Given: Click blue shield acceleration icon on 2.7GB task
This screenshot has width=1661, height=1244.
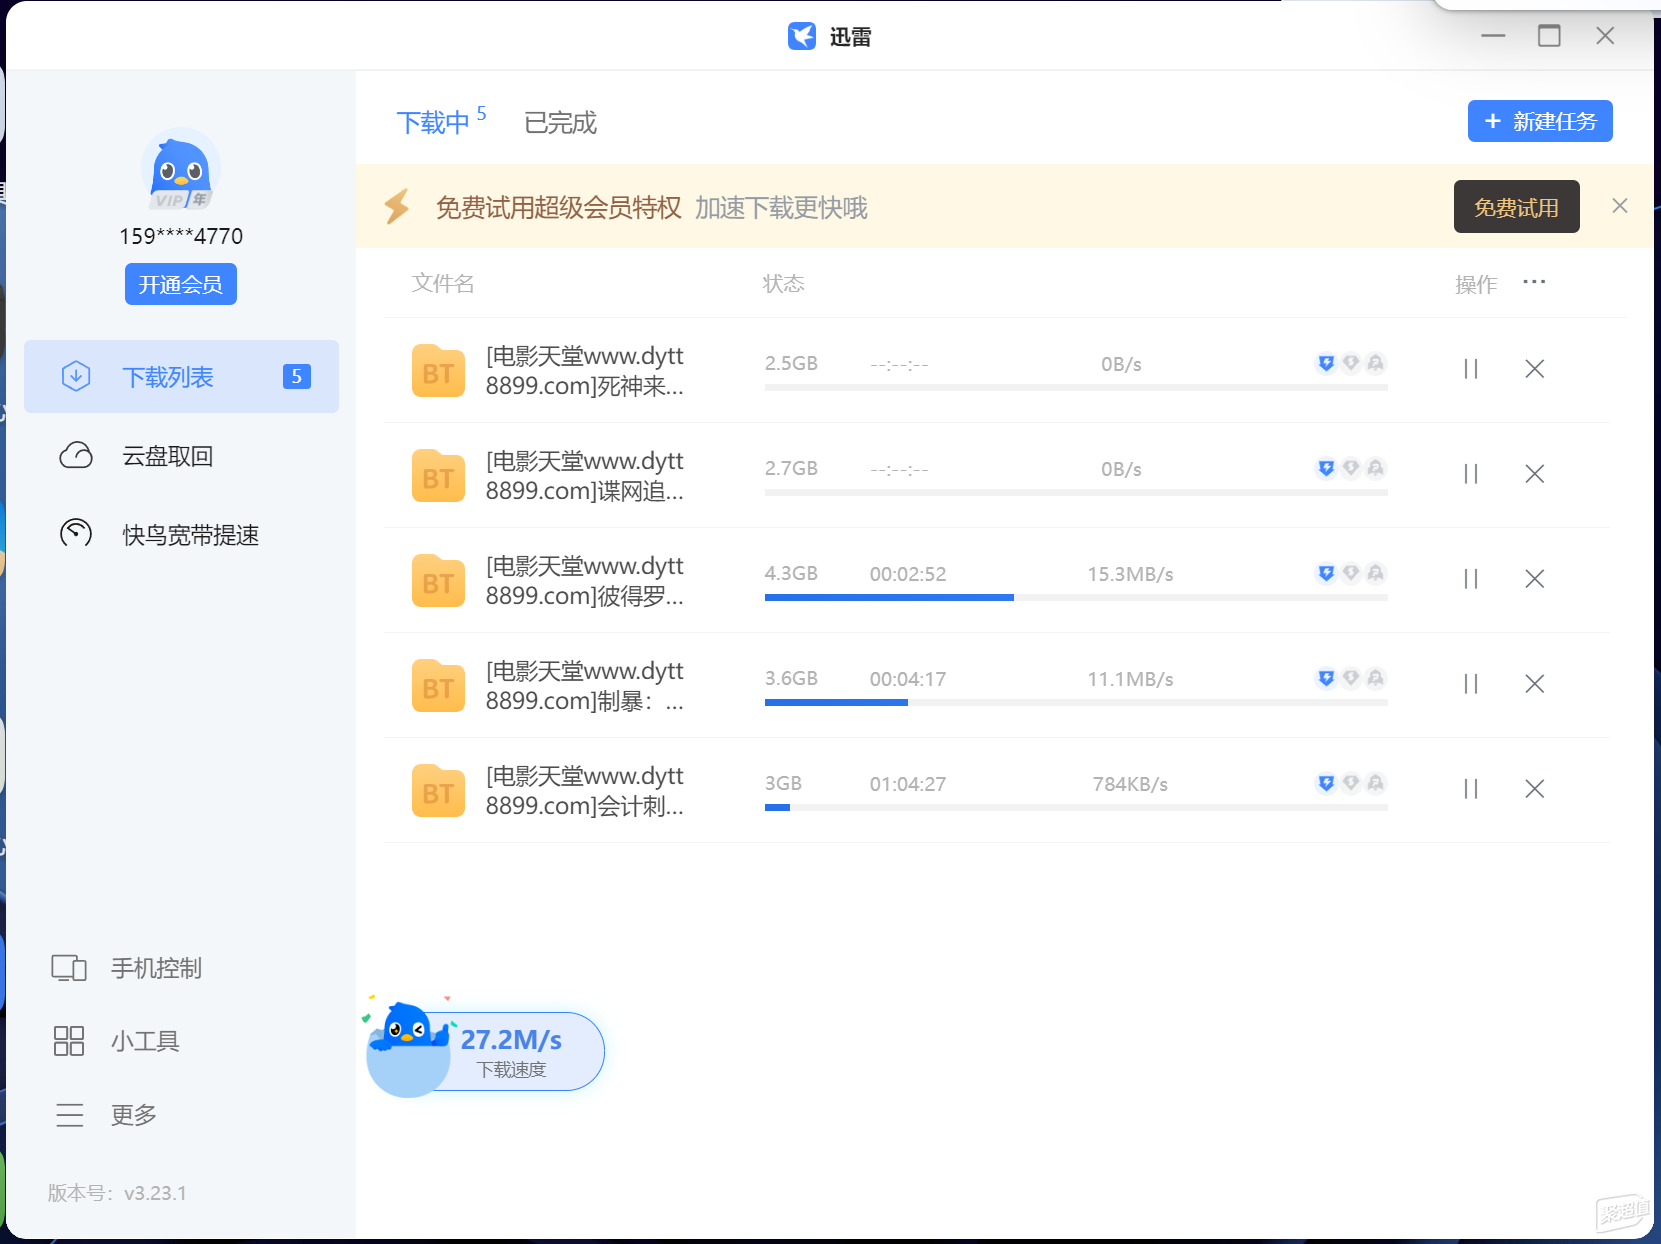Looking at the screenshot, I should 1326,468.
